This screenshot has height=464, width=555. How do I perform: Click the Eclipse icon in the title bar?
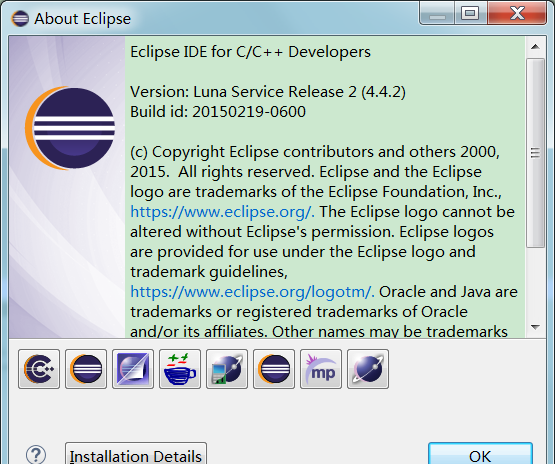pos(20,18)
